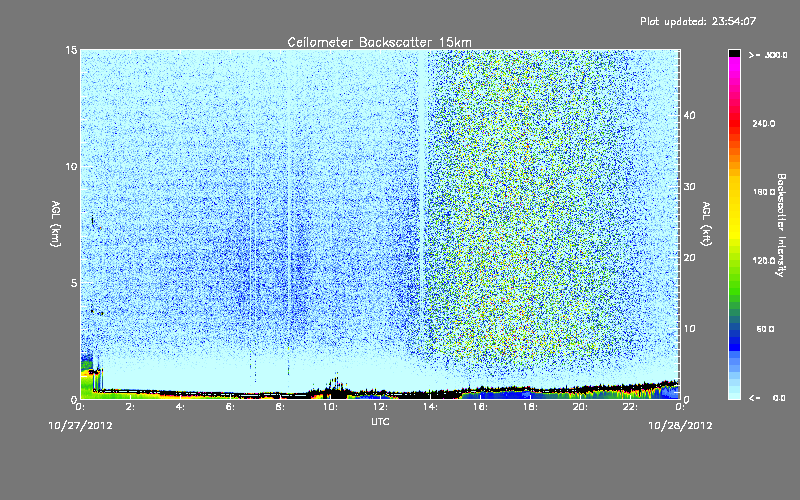This screenshot has width=800, height=500.
Task: Click the '<= 0.0' colorbar label
Action: point(767,398)
